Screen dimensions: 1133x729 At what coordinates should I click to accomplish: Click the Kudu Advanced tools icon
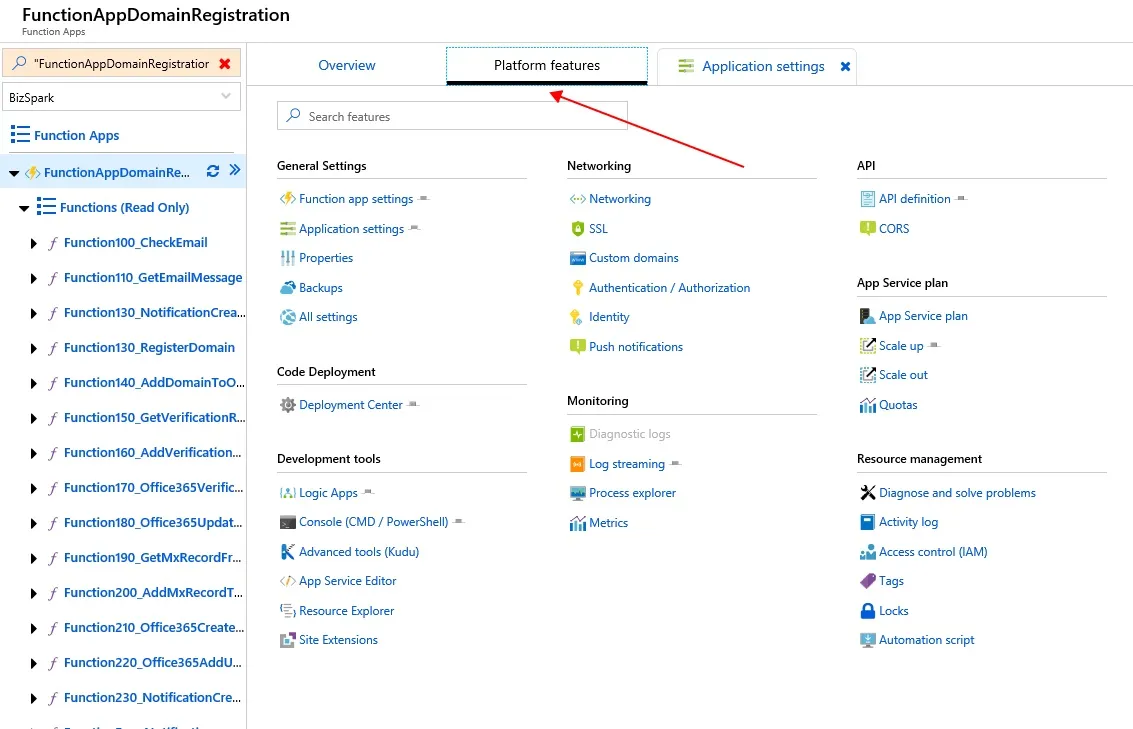(288, 551)
